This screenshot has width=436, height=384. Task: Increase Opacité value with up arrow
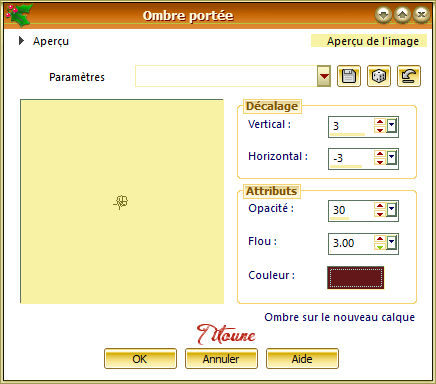[380, 206]
